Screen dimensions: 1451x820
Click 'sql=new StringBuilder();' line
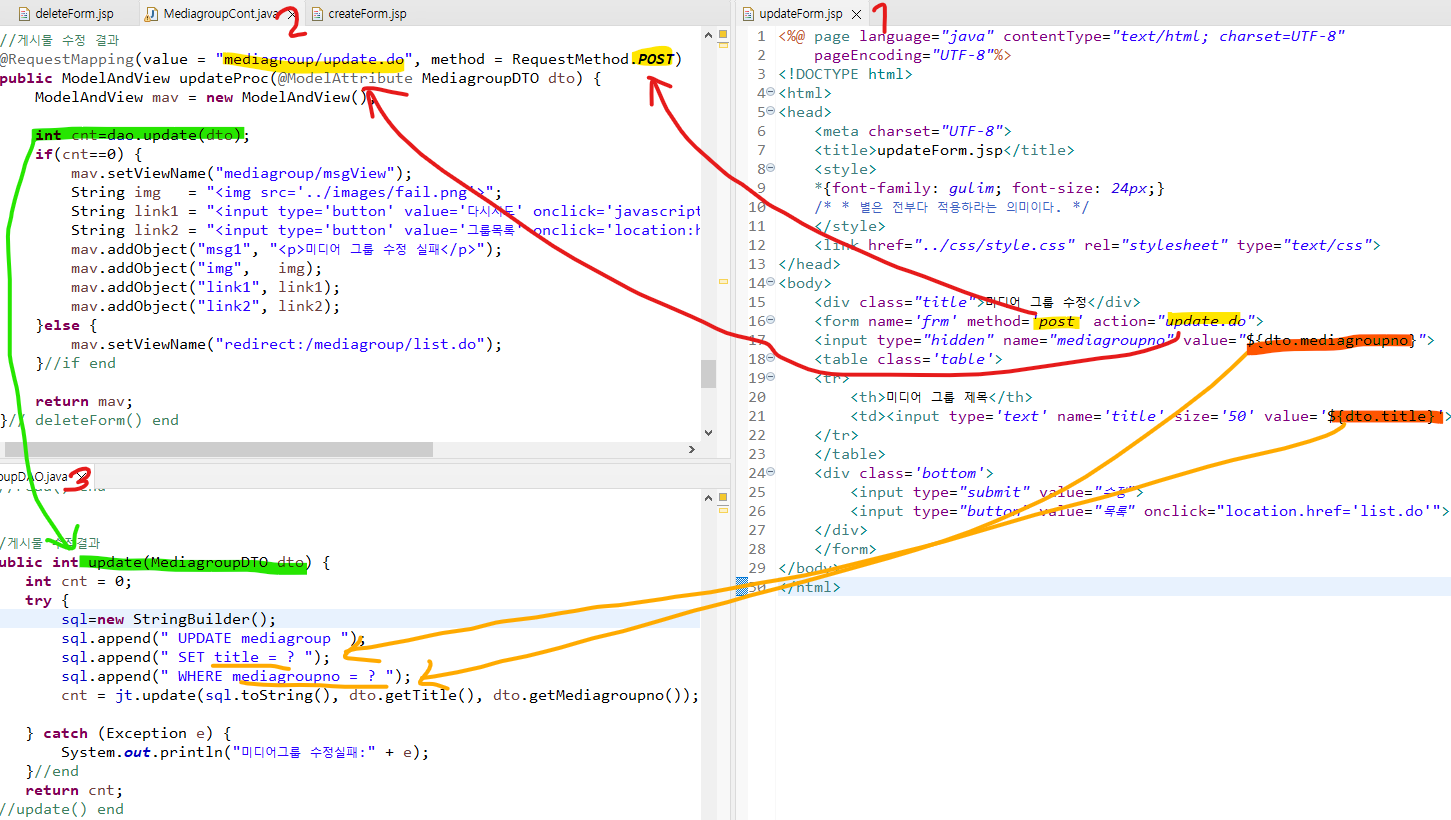pos(168,619)
